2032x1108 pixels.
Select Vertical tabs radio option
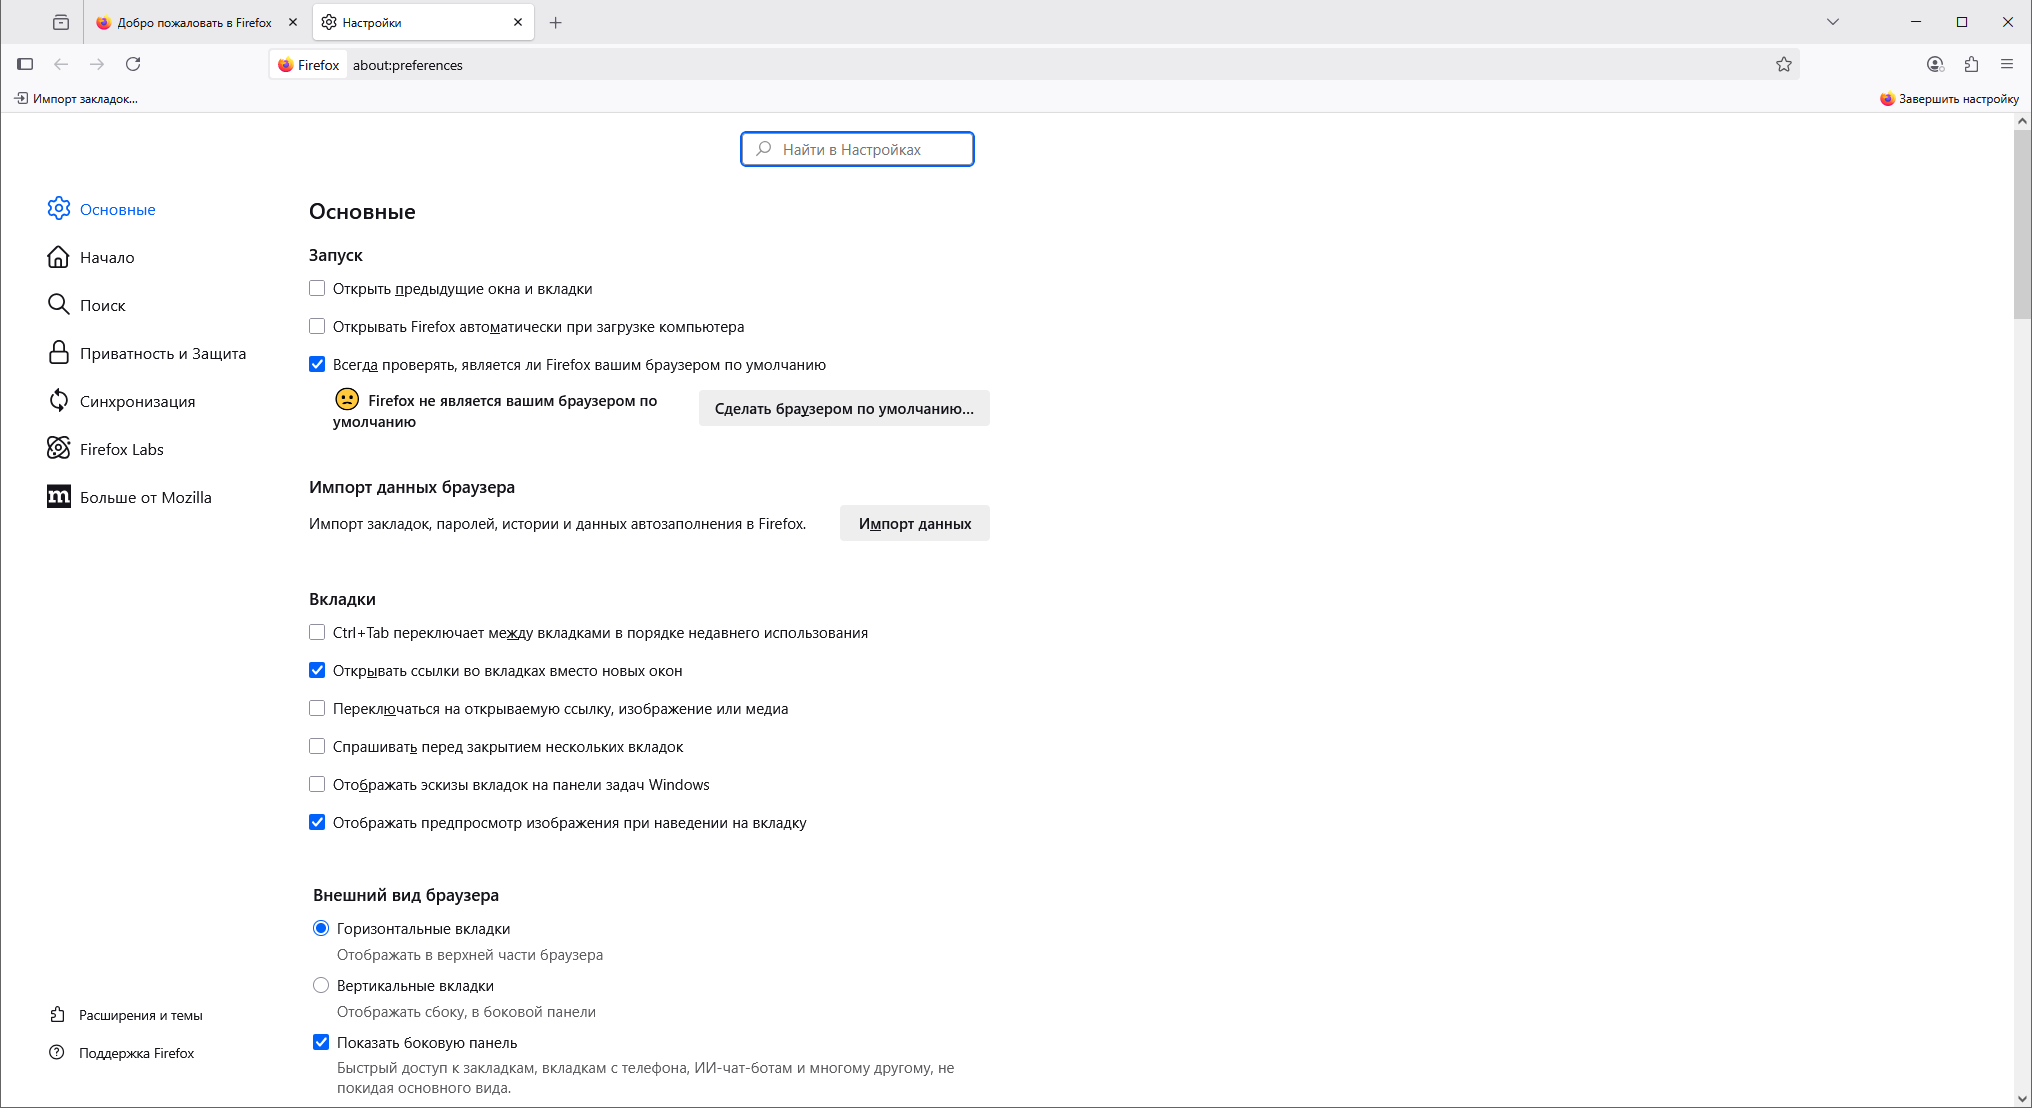click(321, 985)
